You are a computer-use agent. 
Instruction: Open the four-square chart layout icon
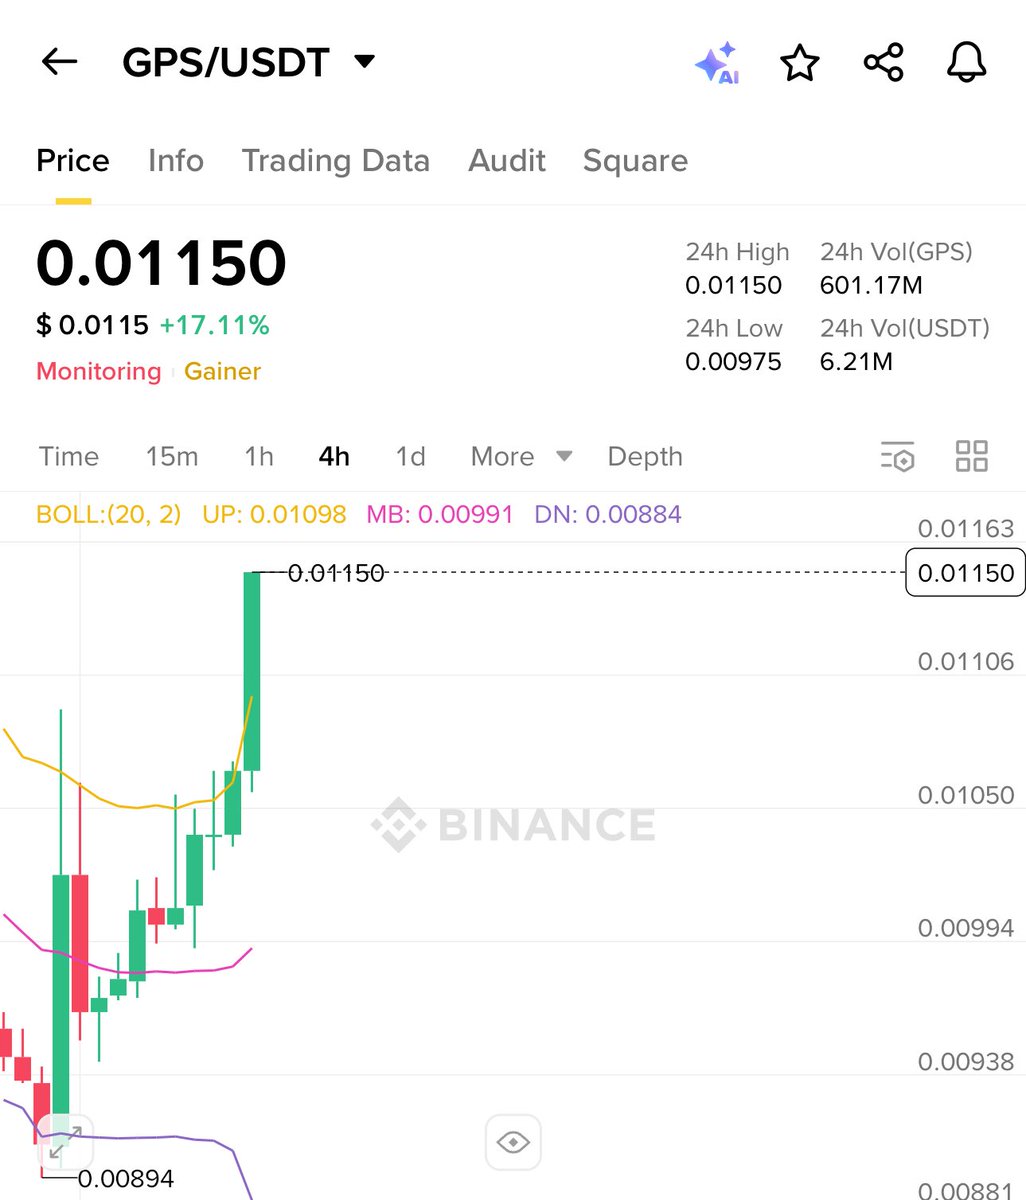(x=972, y=456)
